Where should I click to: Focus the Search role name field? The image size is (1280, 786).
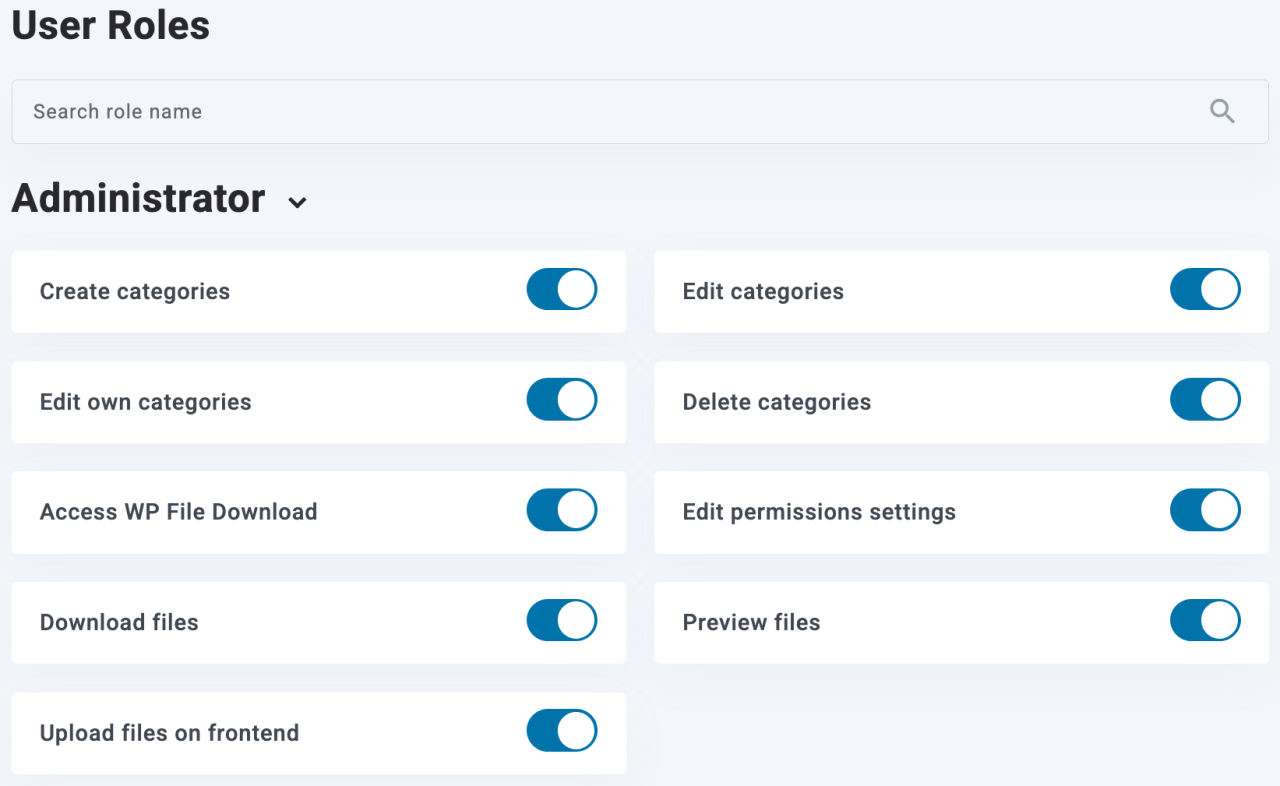click(600, 111)
